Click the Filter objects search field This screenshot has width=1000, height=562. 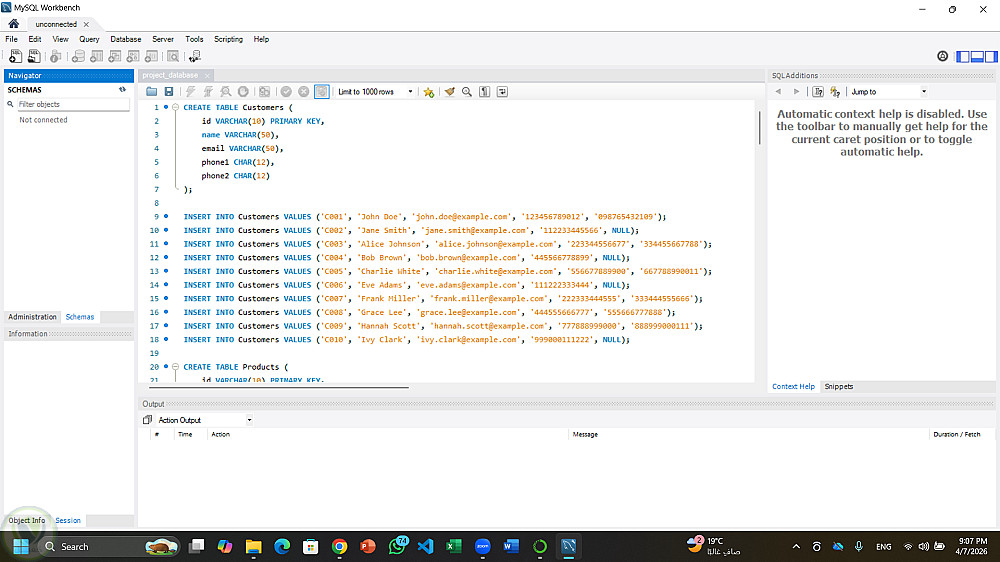pos(72,104)
